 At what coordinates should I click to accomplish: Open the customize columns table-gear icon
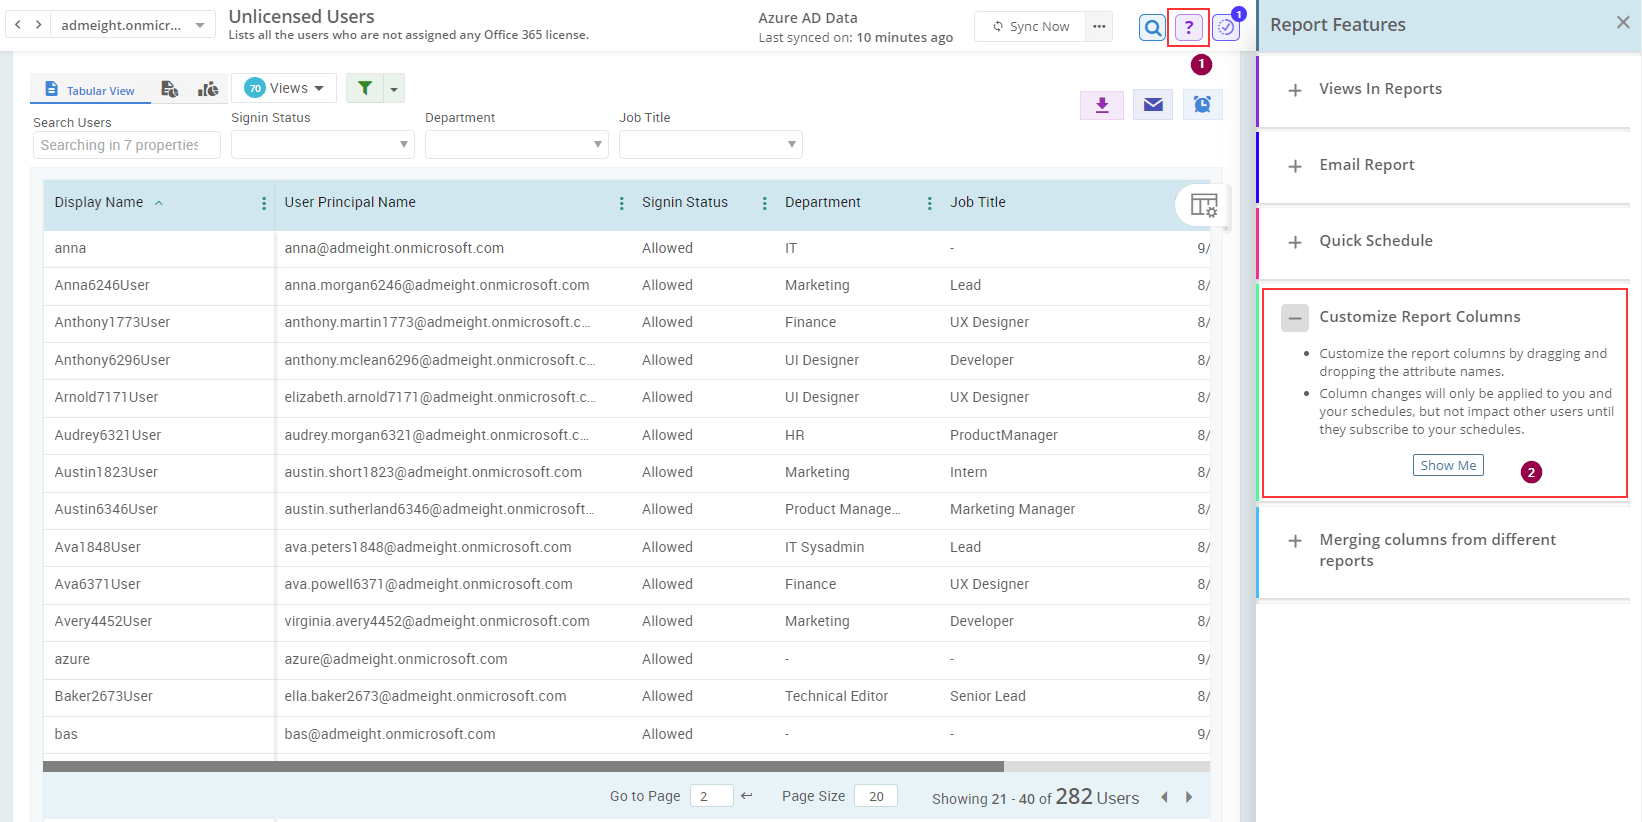tap(1203, 206)
